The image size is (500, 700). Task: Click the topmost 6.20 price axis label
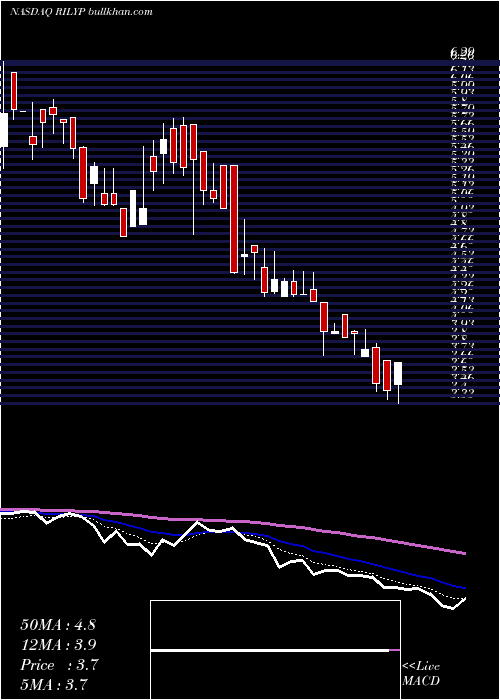462,54
